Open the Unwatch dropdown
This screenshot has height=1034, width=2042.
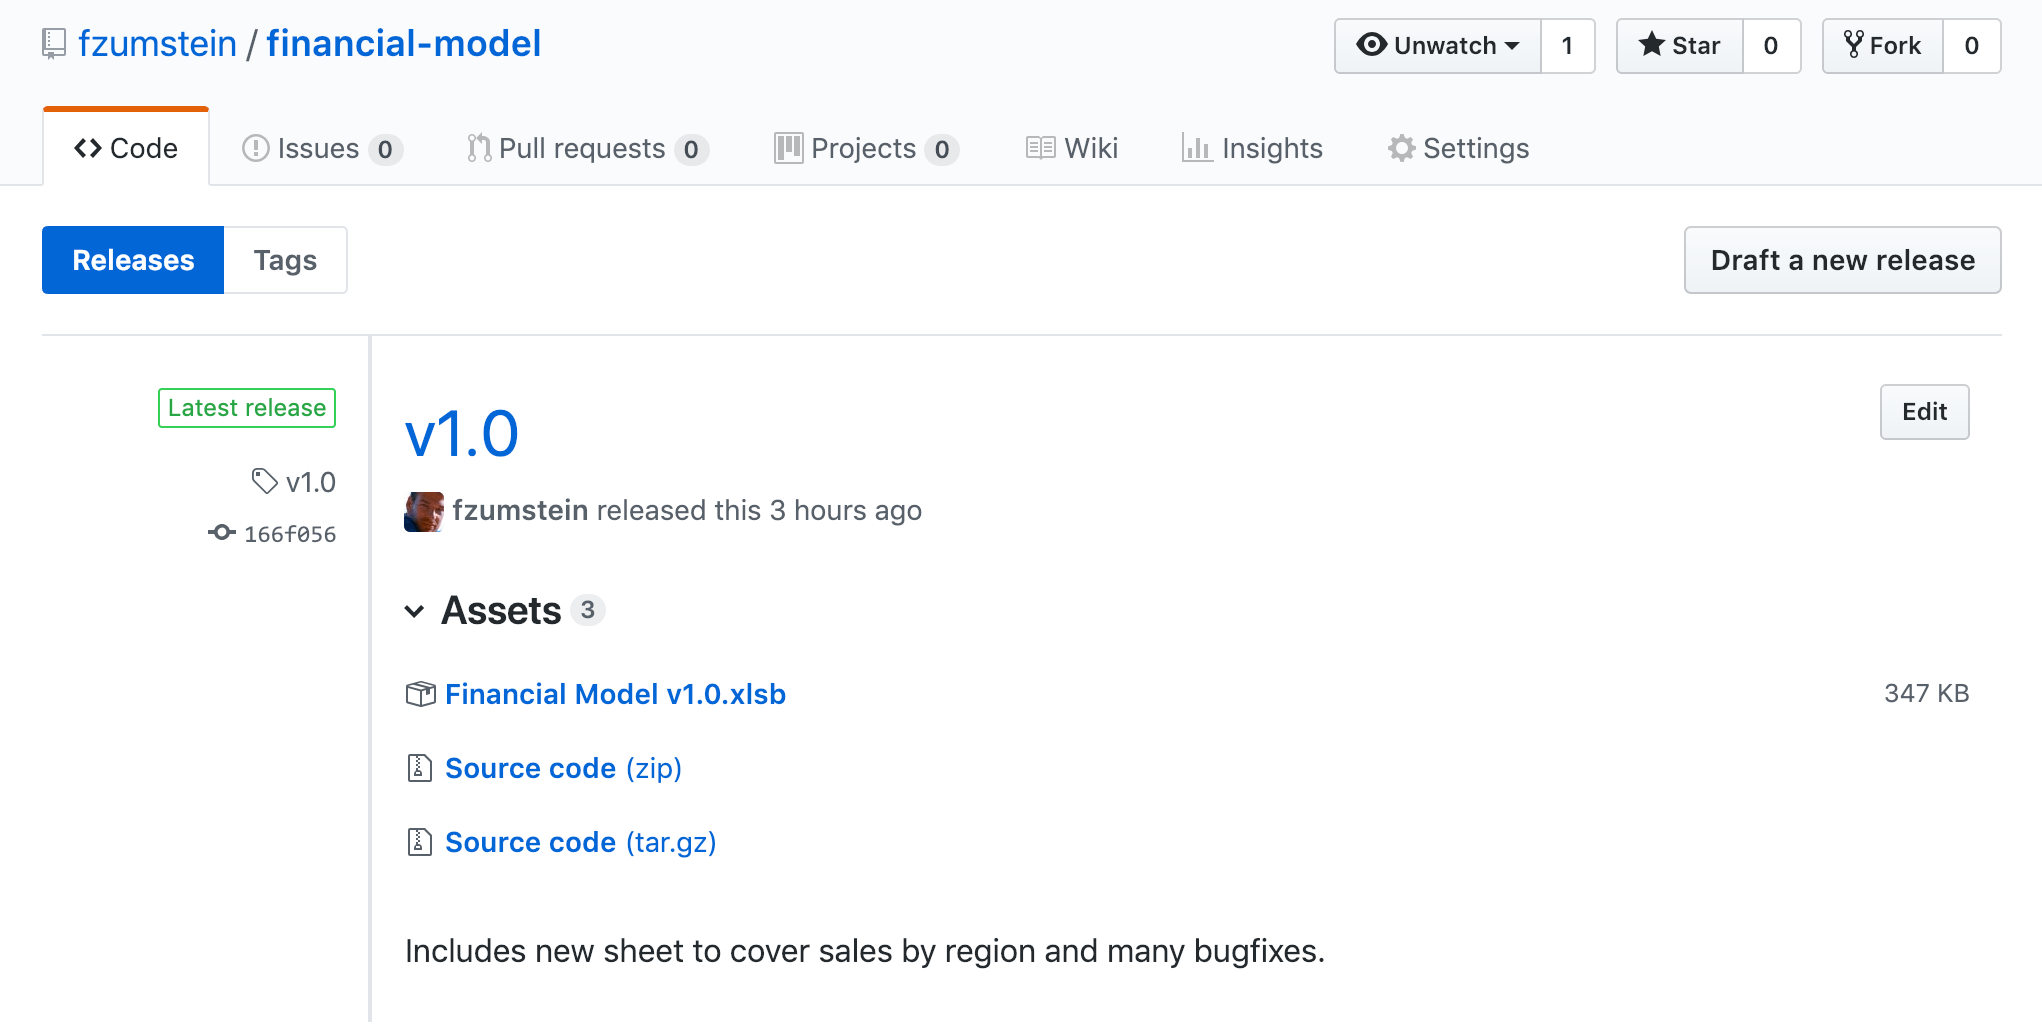coord(1437,46)
